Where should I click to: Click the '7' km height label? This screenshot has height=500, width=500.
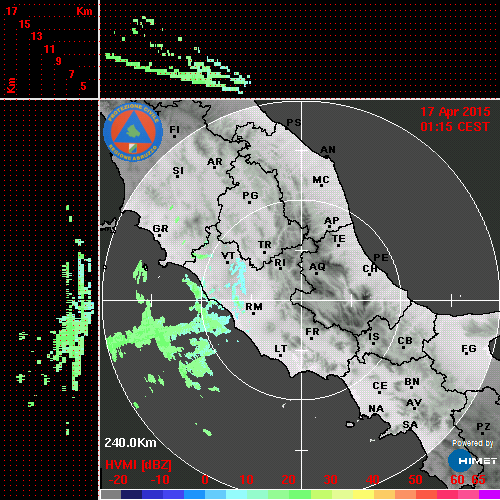point(71,74)
